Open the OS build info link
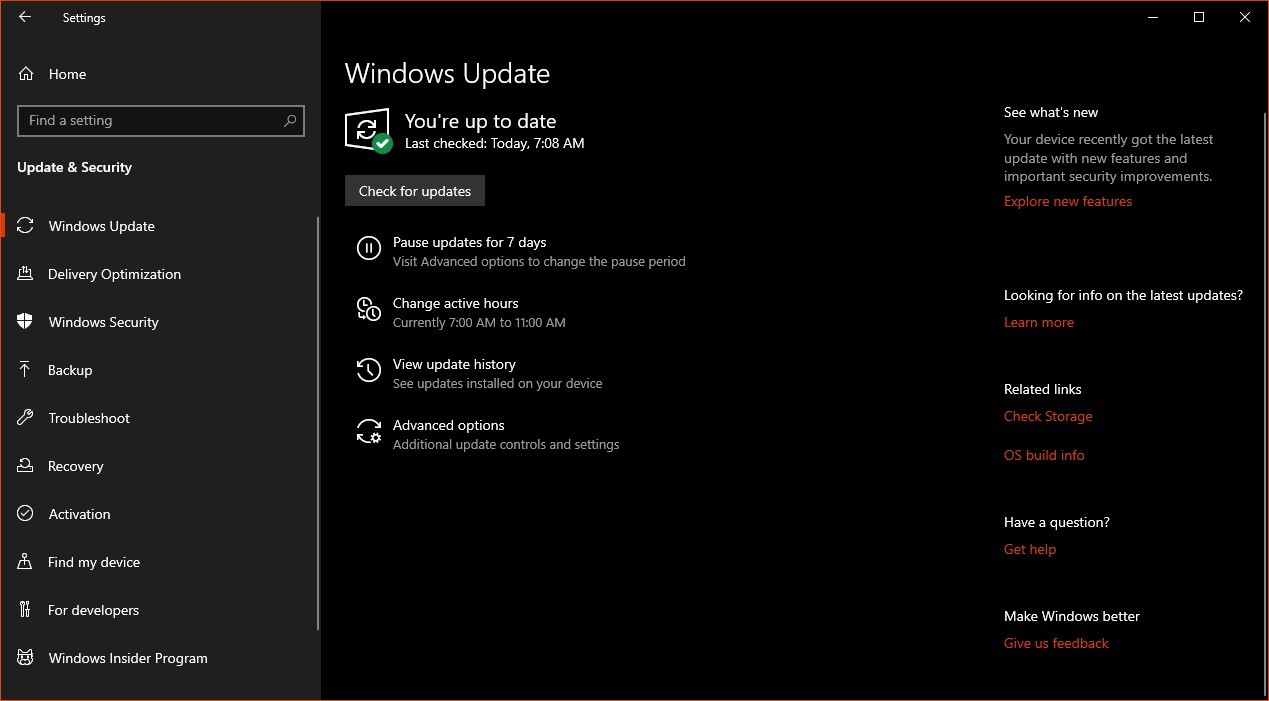 pyautogui.click(x=1044, y=455)
